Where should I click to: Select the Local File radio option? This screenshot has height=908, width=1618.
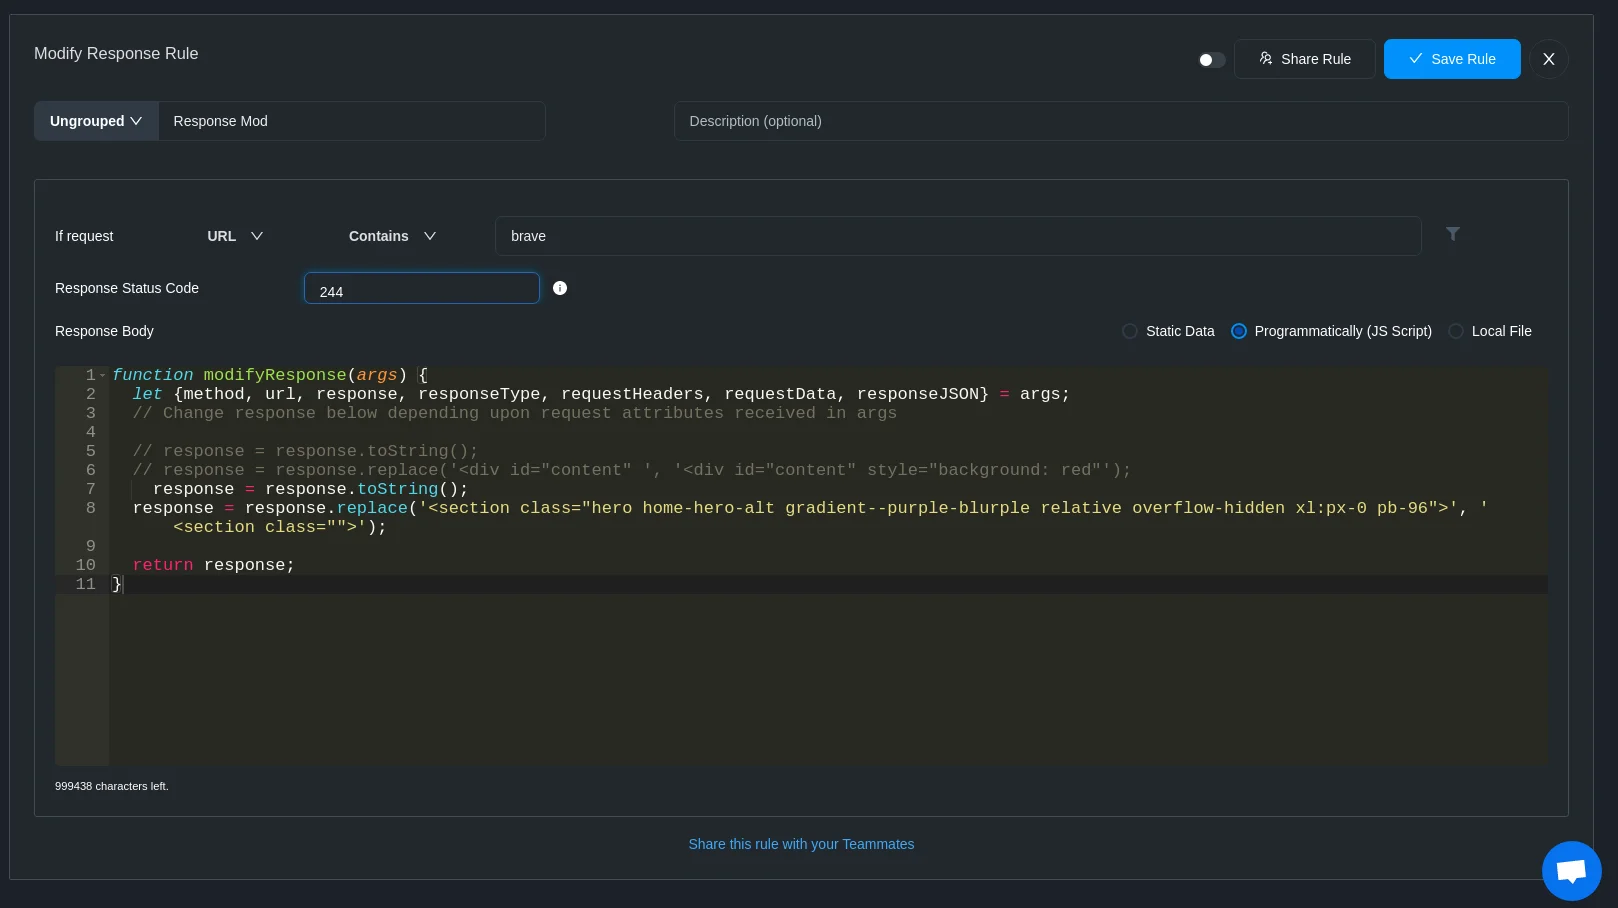point(1456,331)
